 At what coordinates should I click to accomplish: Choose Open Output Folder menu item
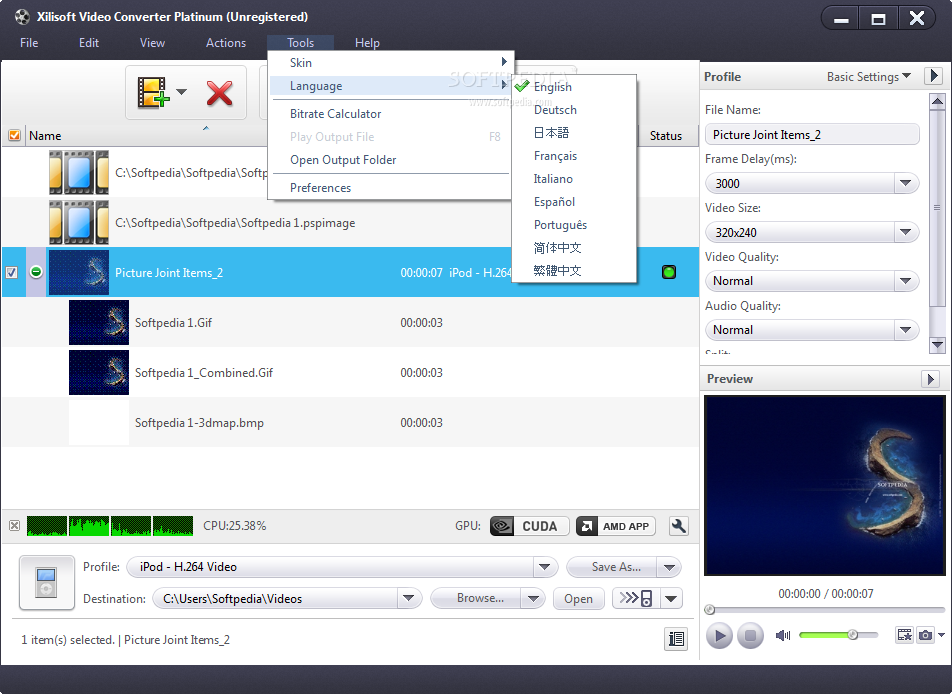[390, 160]
